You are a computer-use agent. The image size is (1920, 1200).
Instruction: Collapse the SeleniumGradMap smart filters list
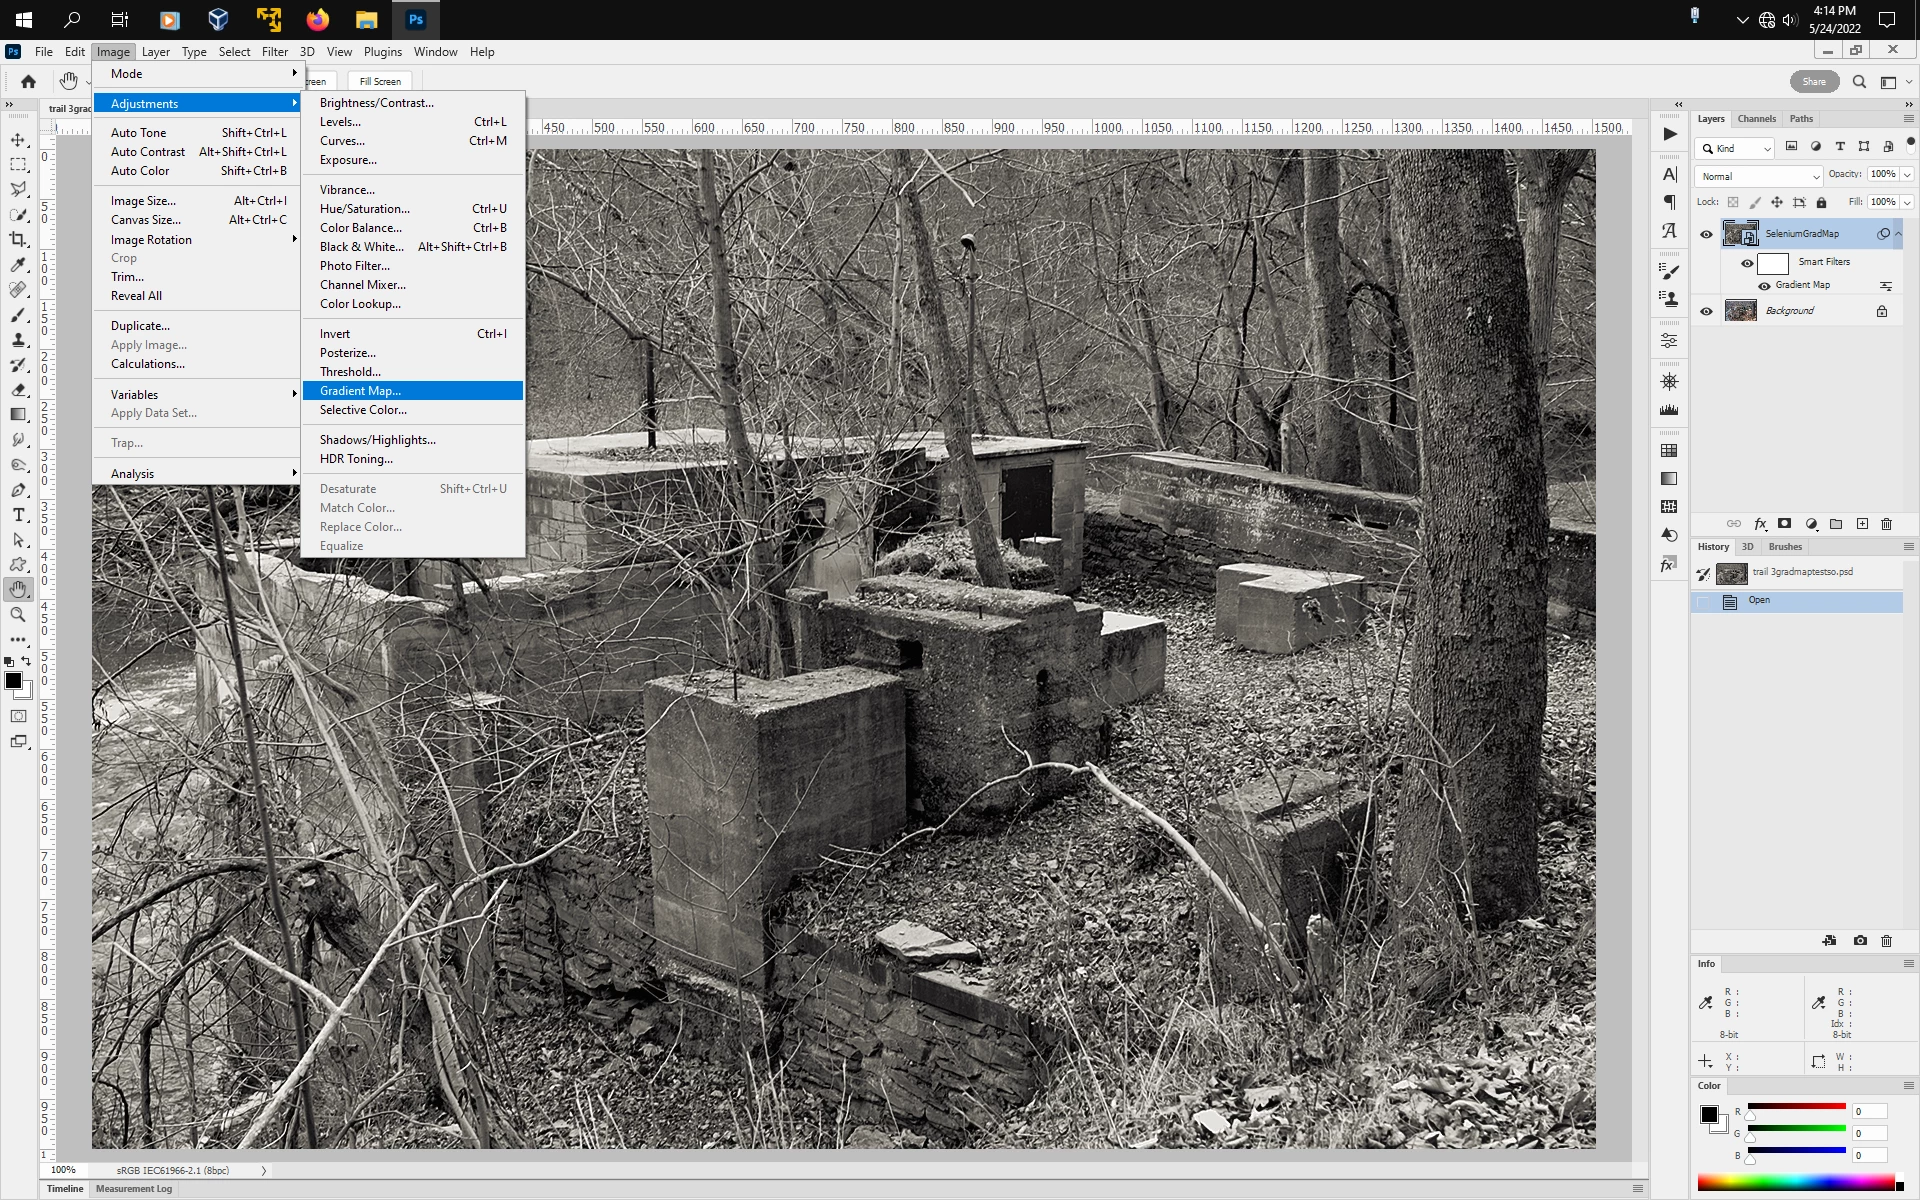1898,234
